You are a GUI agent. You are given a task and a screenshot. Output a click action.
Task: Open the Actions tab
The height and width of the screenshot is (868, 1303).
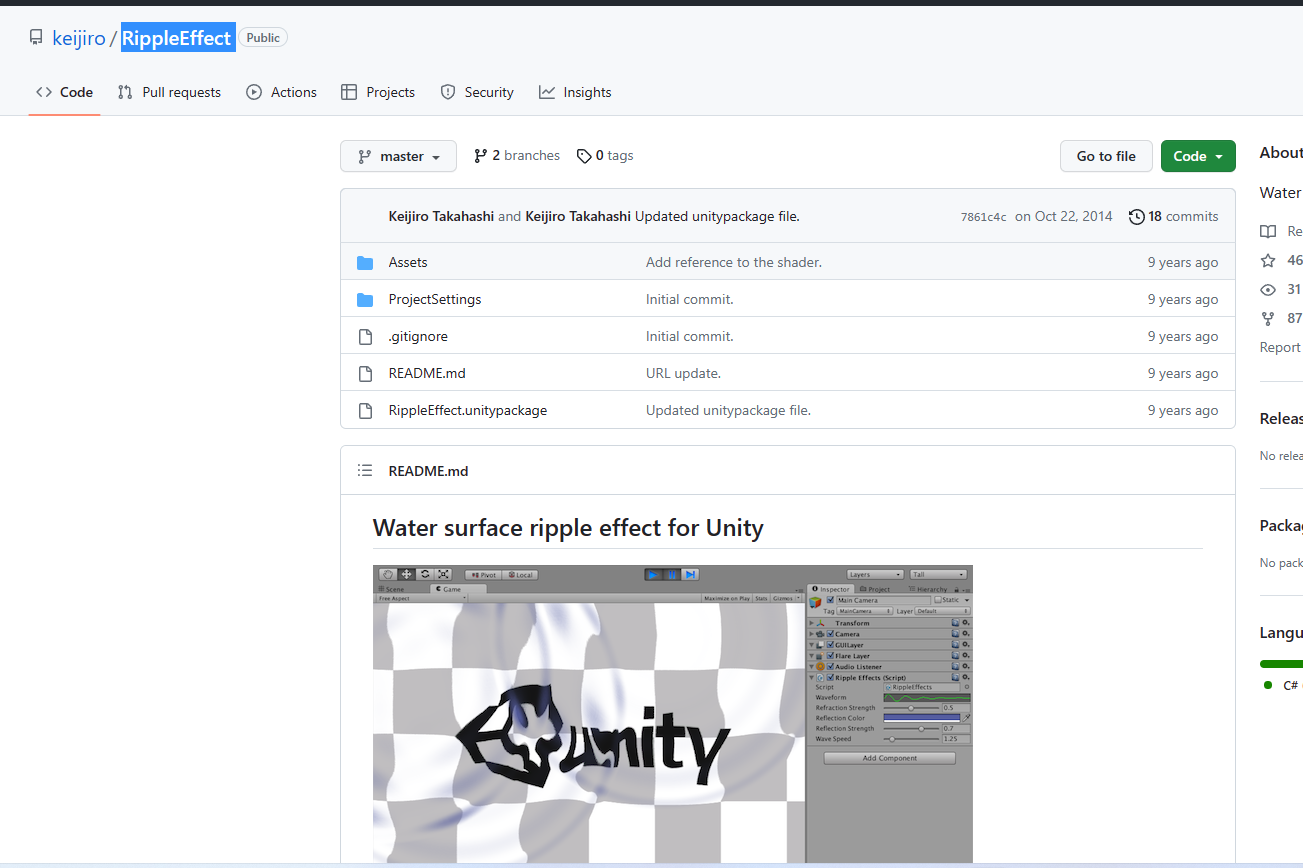[x=281, y=92]
